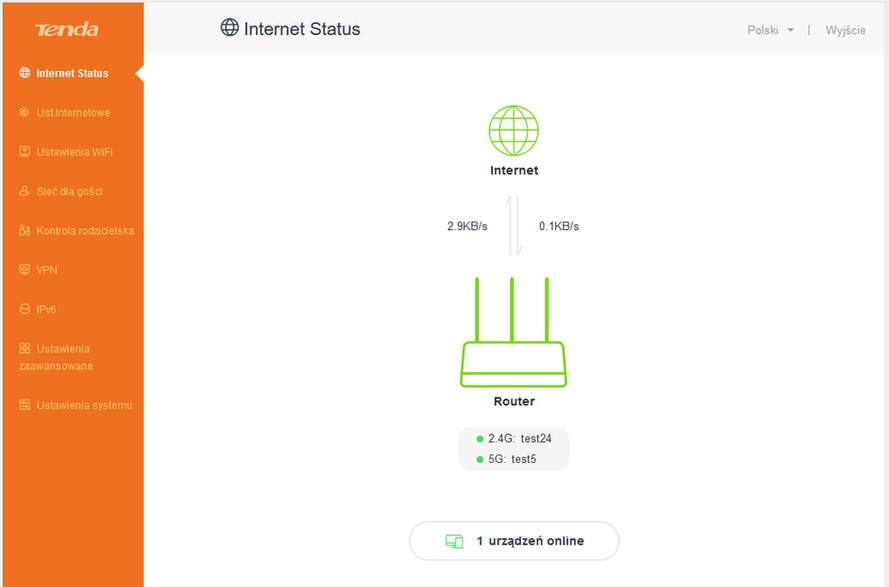889x587 pixels.
Task: Click the 2.4G: test24 network entry
Action: pos(514,438)
